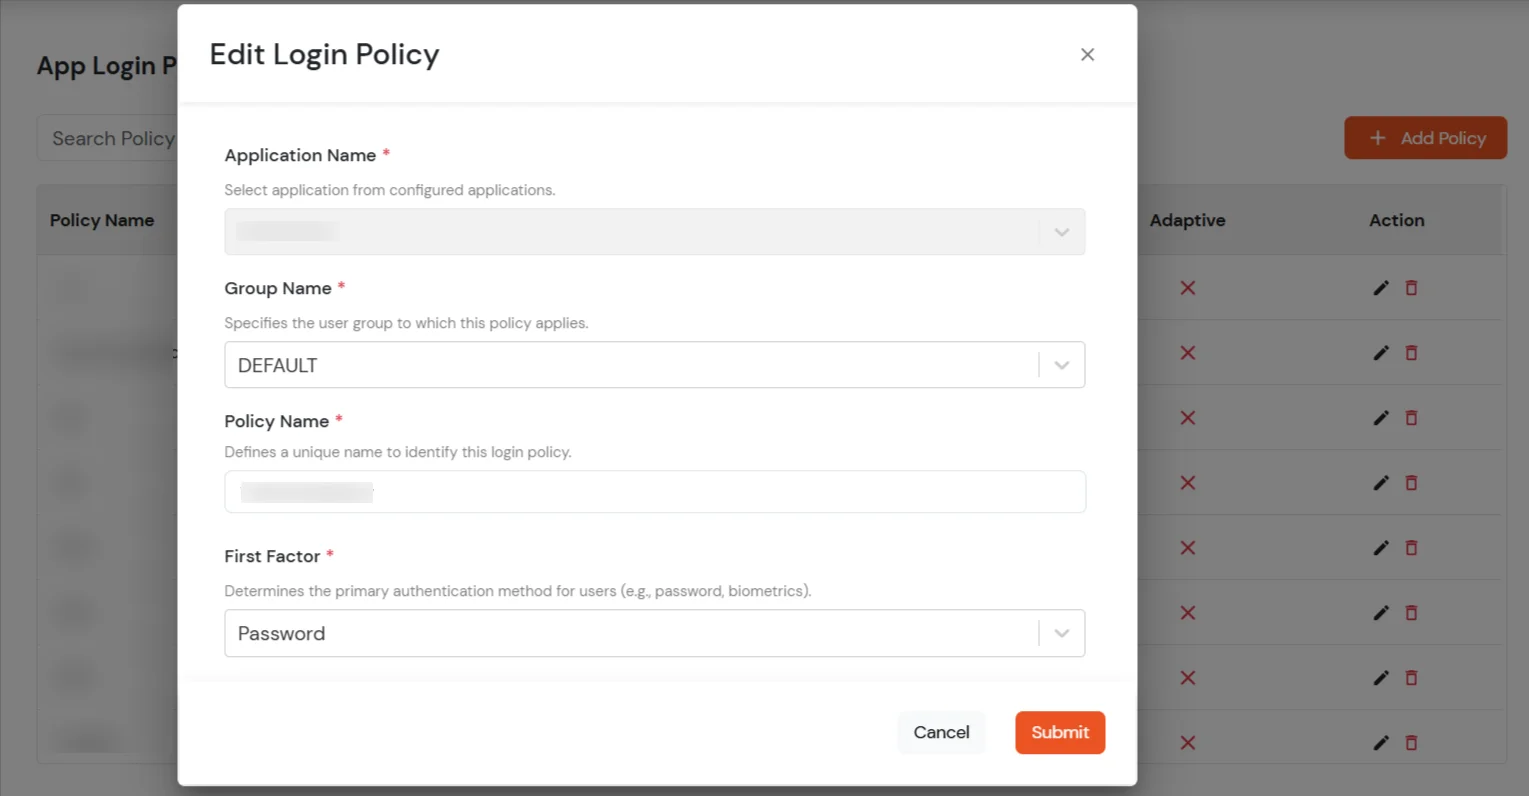Click the Policy Name text input
The height and width of the screenshot is (796, 1529).
tap(655, 491)
